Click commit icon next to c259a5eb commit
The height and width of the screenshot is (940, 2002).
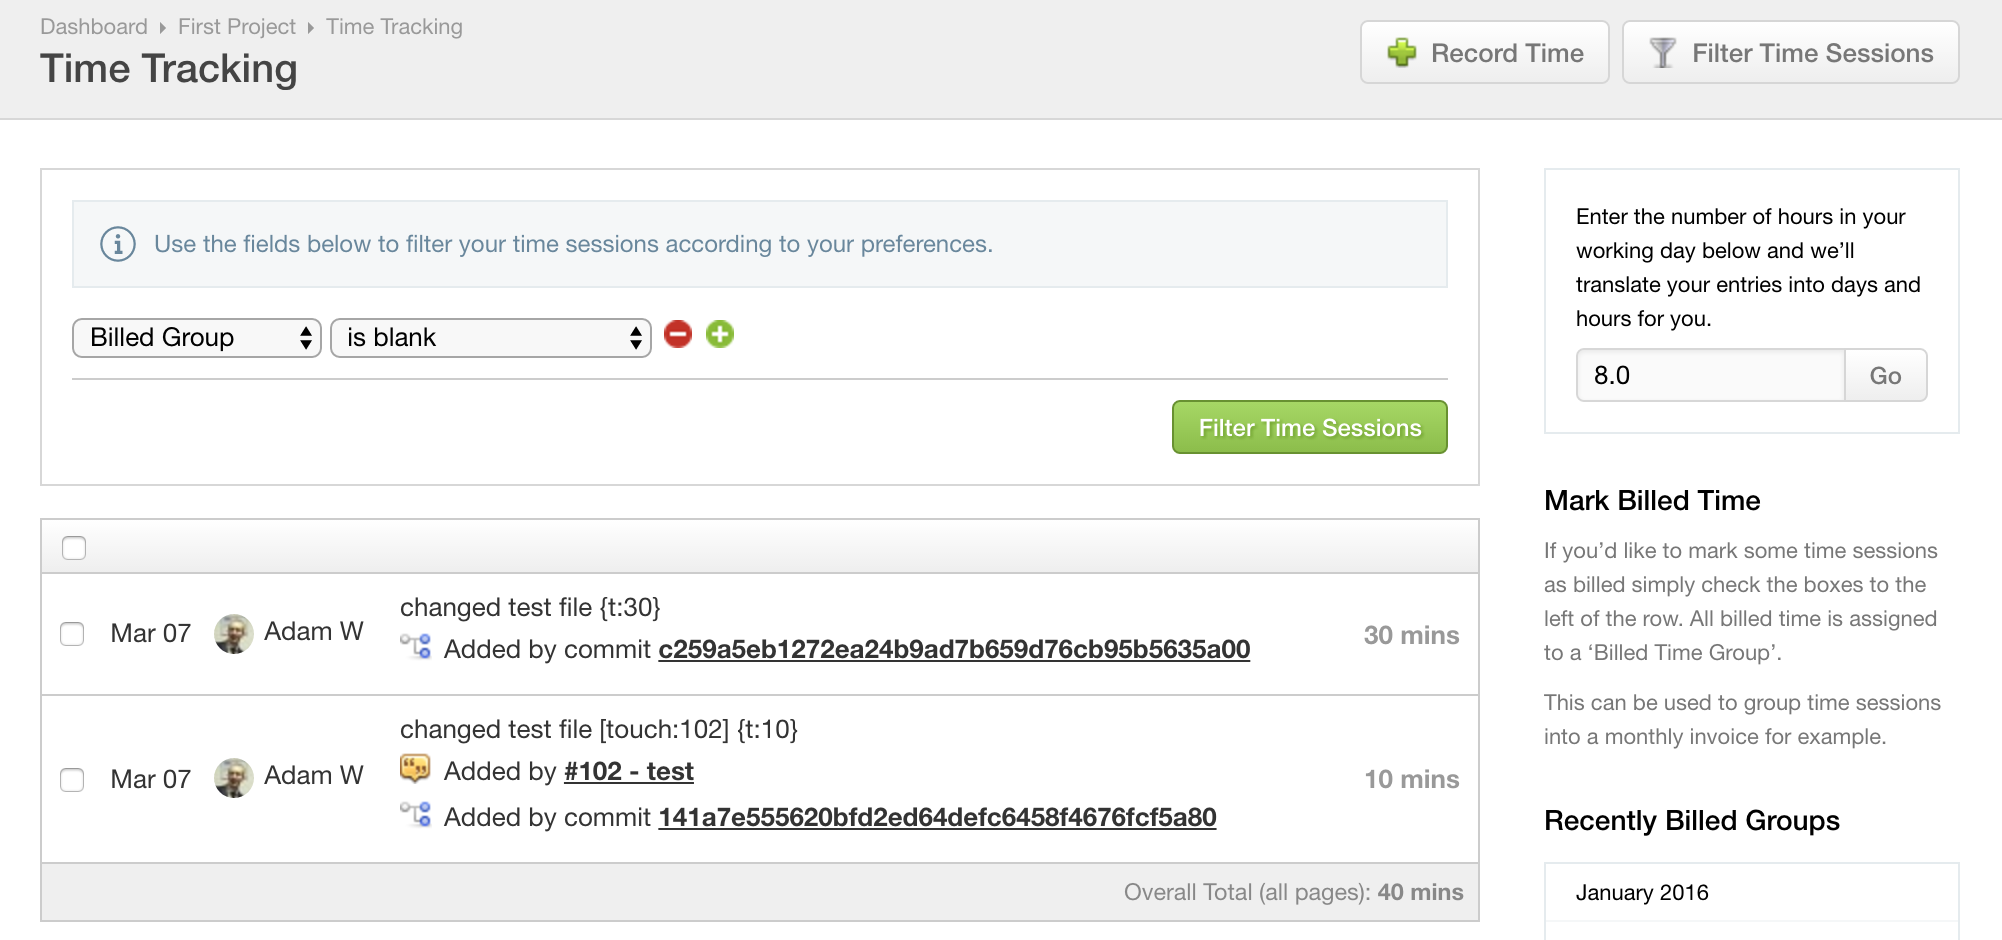tap(416, 647)
